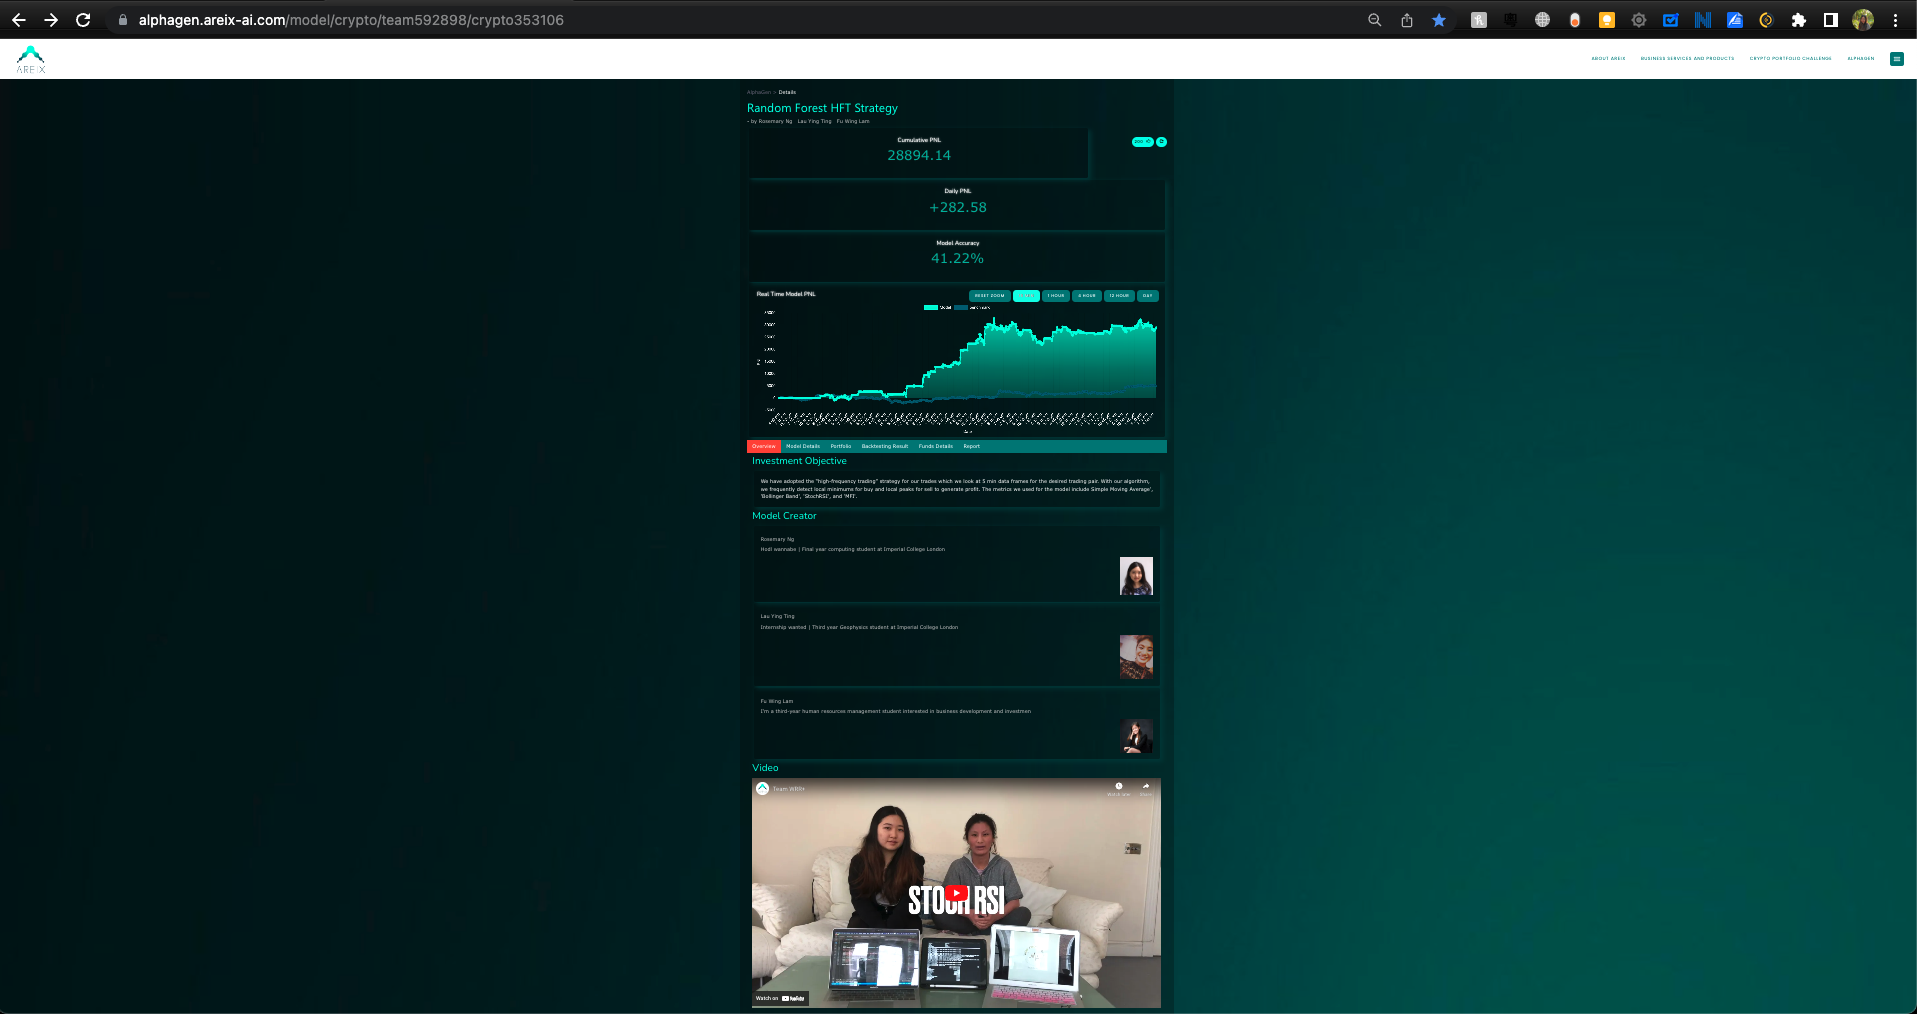1917x1014 pixels.
Task: Click the Share arrow icon on the video player
Action: pyautogui.click(x=1145, y=787)
